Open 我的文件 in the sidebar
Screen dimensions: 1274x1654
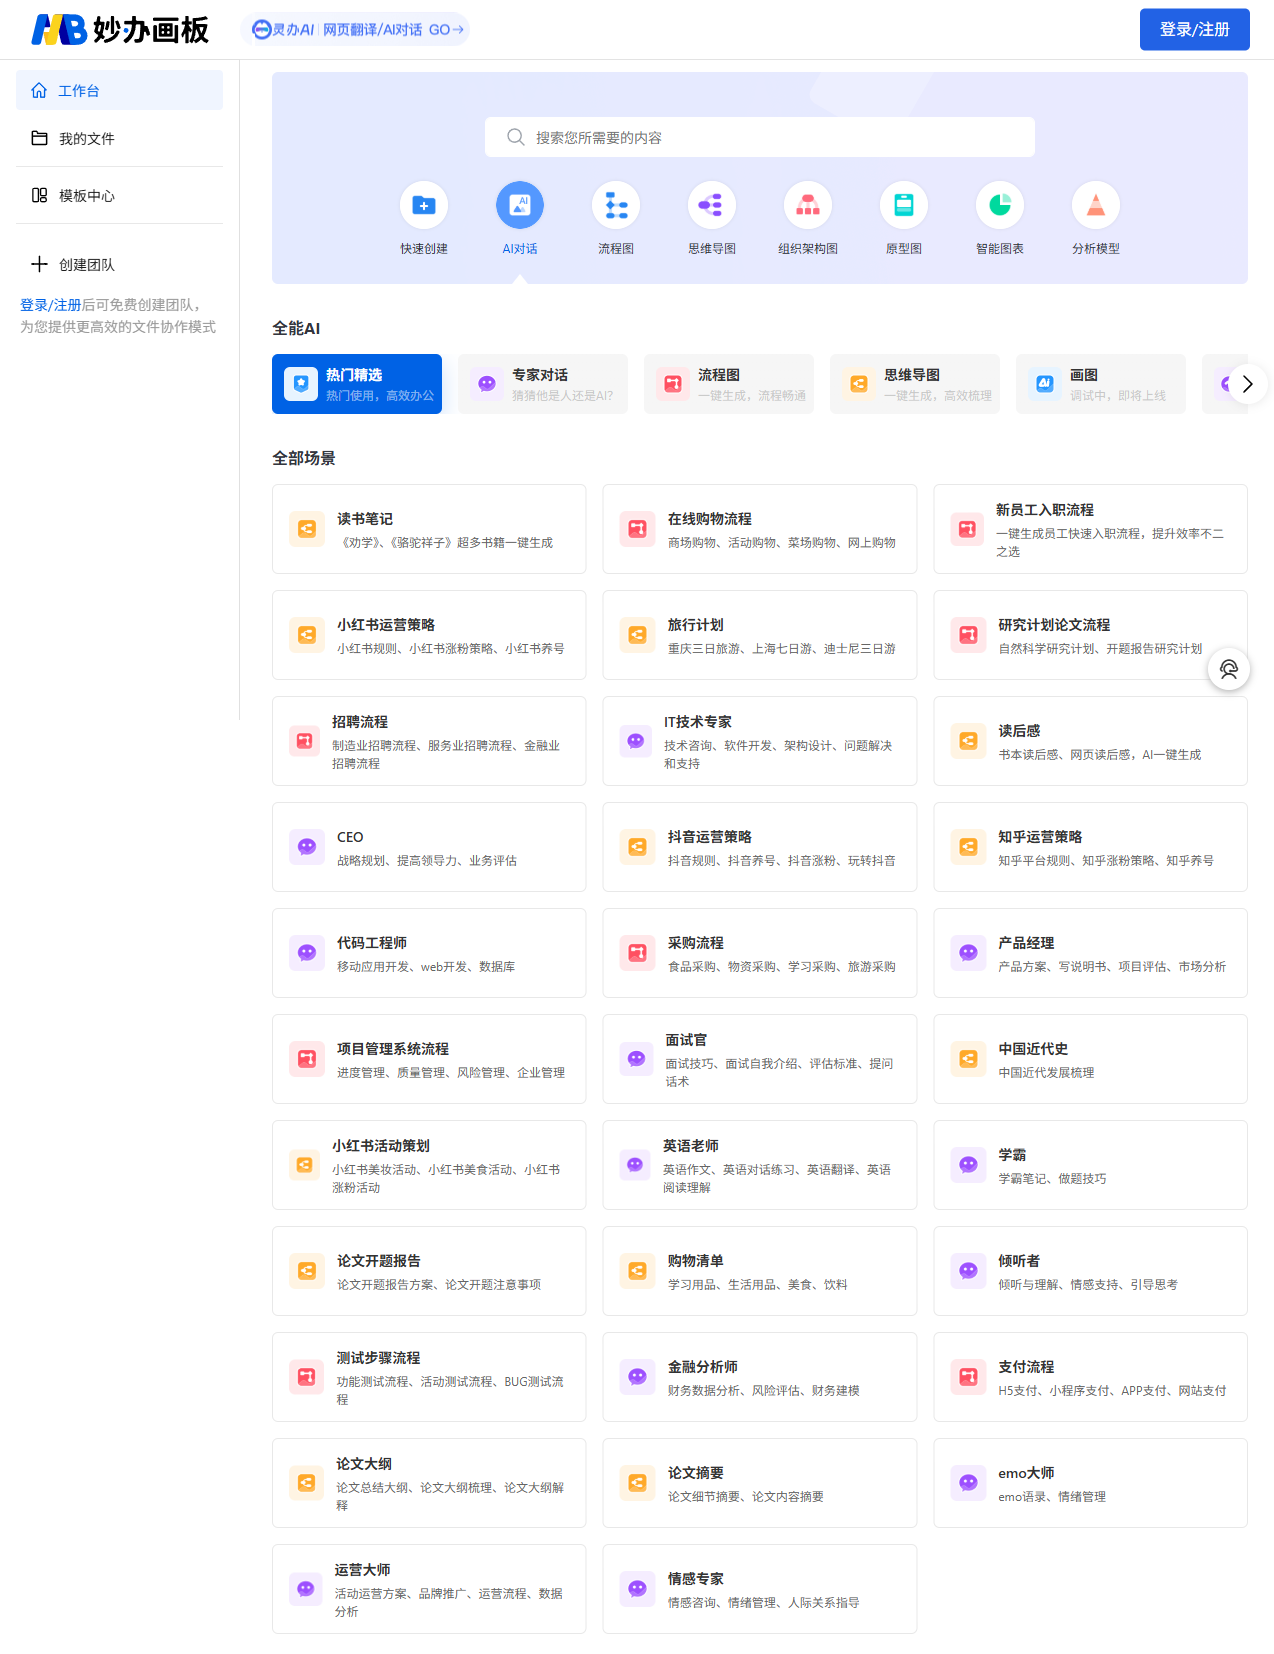pos(86,139)
